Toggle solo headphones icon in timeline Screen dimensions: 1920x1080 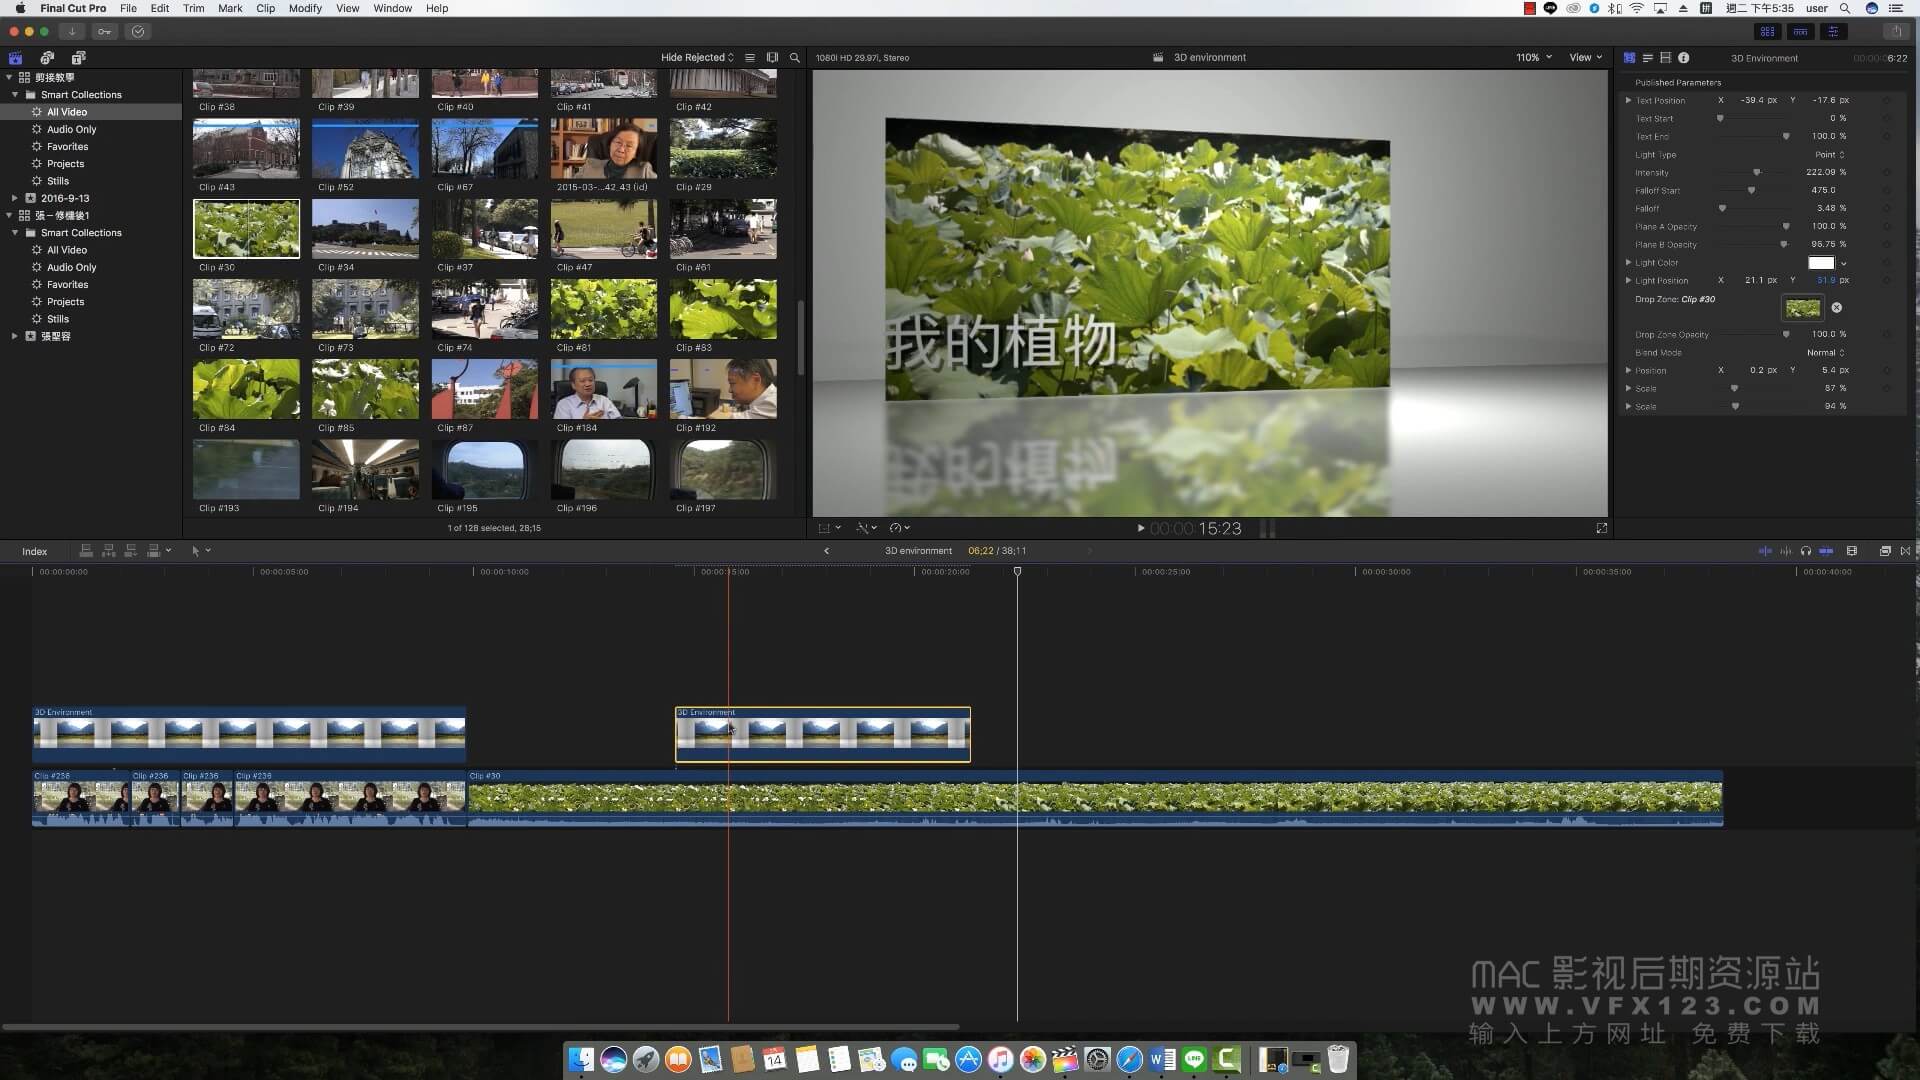click(x=1806, y=551)
